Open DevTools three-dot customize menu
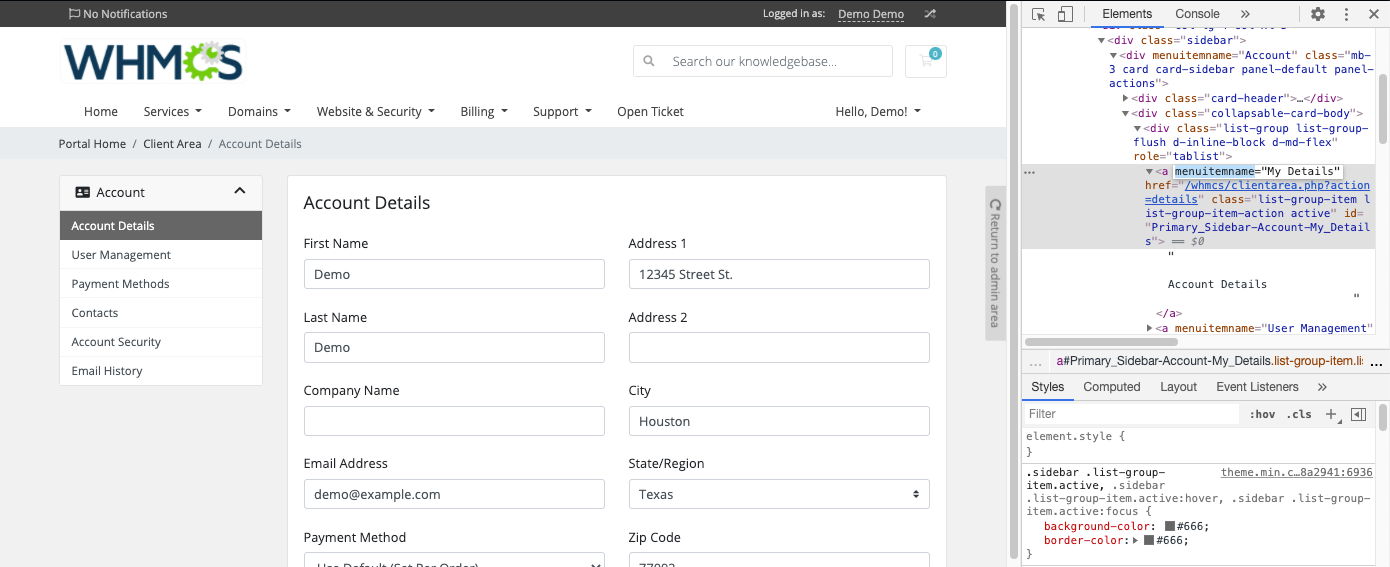This screenshot has width=1390, height=567. (x=1346, y=14)
